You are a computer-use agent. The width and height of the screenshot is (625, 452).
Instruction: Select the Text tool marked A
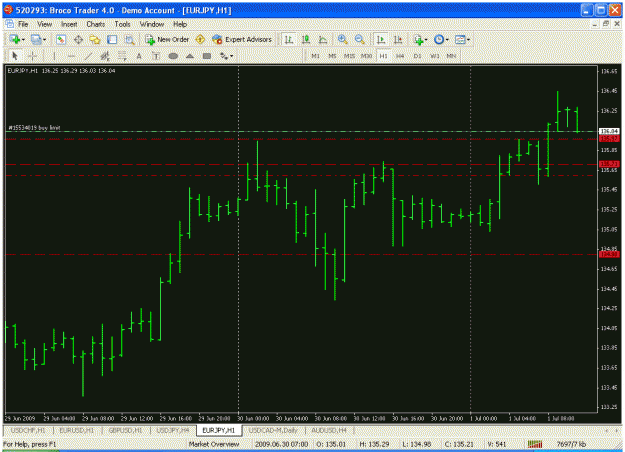tap(139, 56)
